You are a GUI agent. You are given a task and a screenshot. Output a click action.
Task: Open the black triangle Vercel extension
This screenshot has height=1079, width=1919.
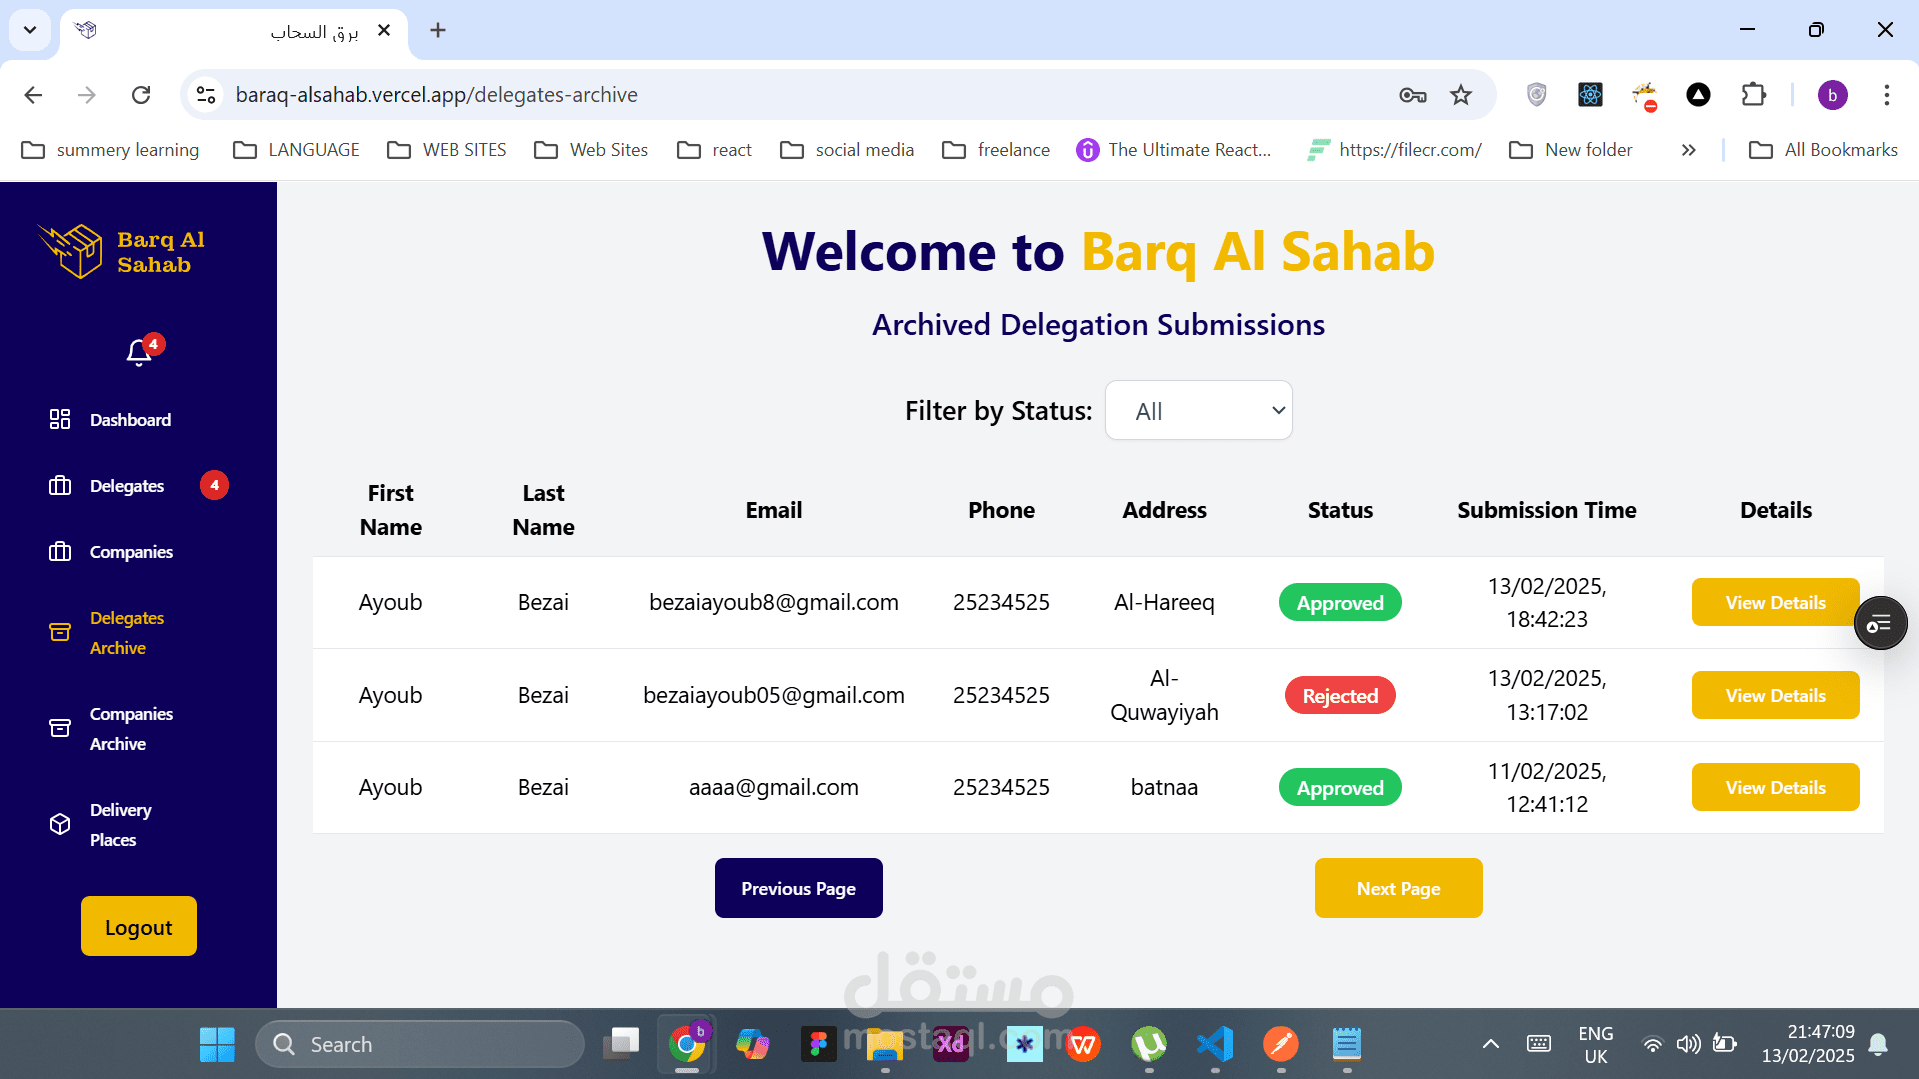[1698, 95]
